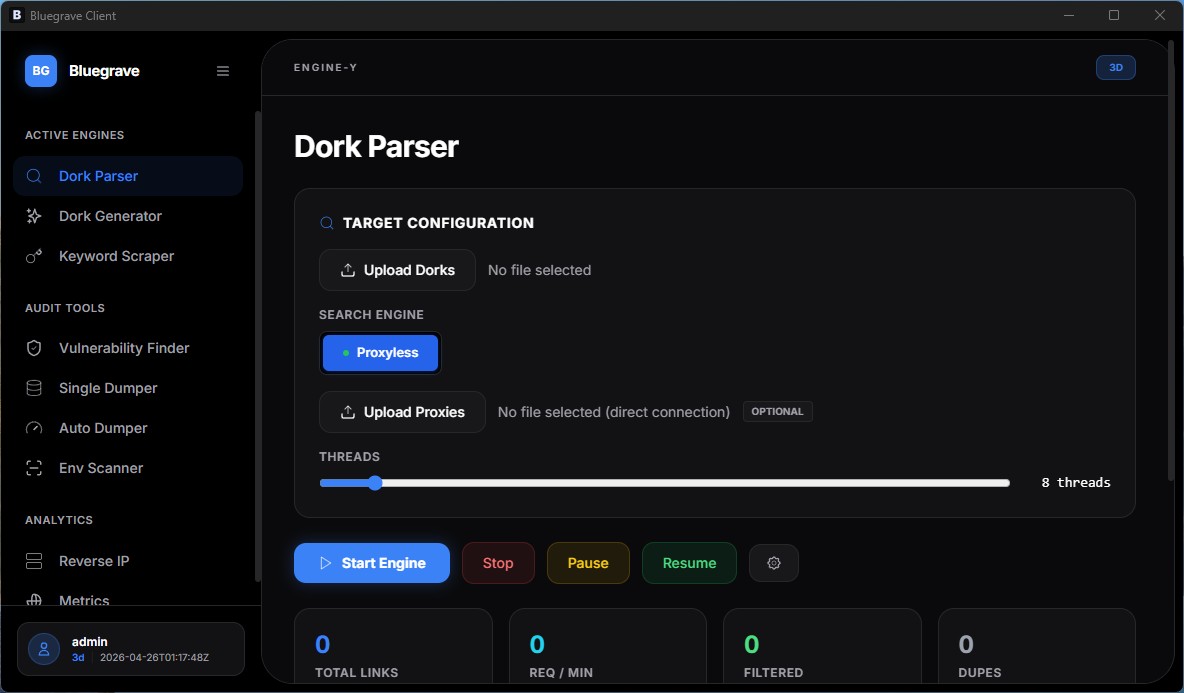
Task: Collapse the sidebar with the hamburger icon
Action: click(x=222, y=70)
